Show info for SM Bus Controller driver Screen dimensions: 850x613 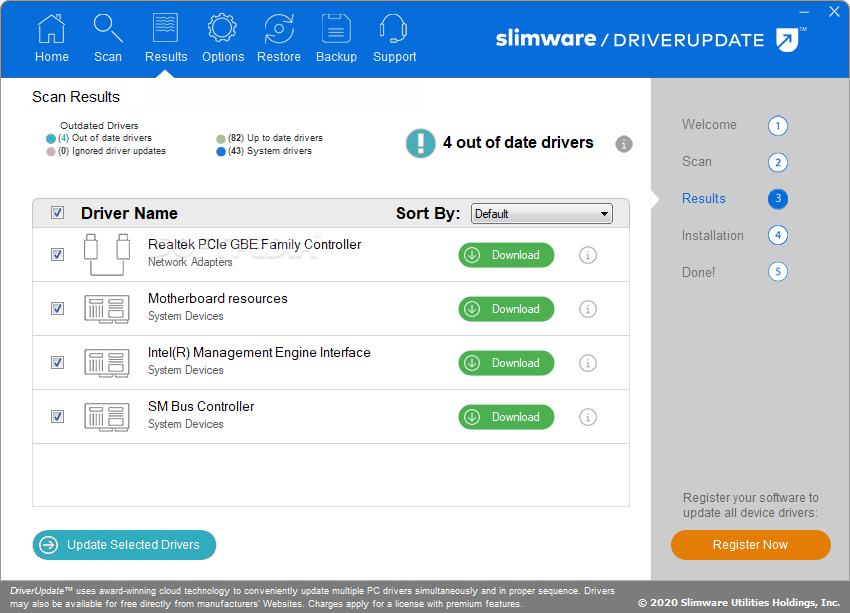588,417
